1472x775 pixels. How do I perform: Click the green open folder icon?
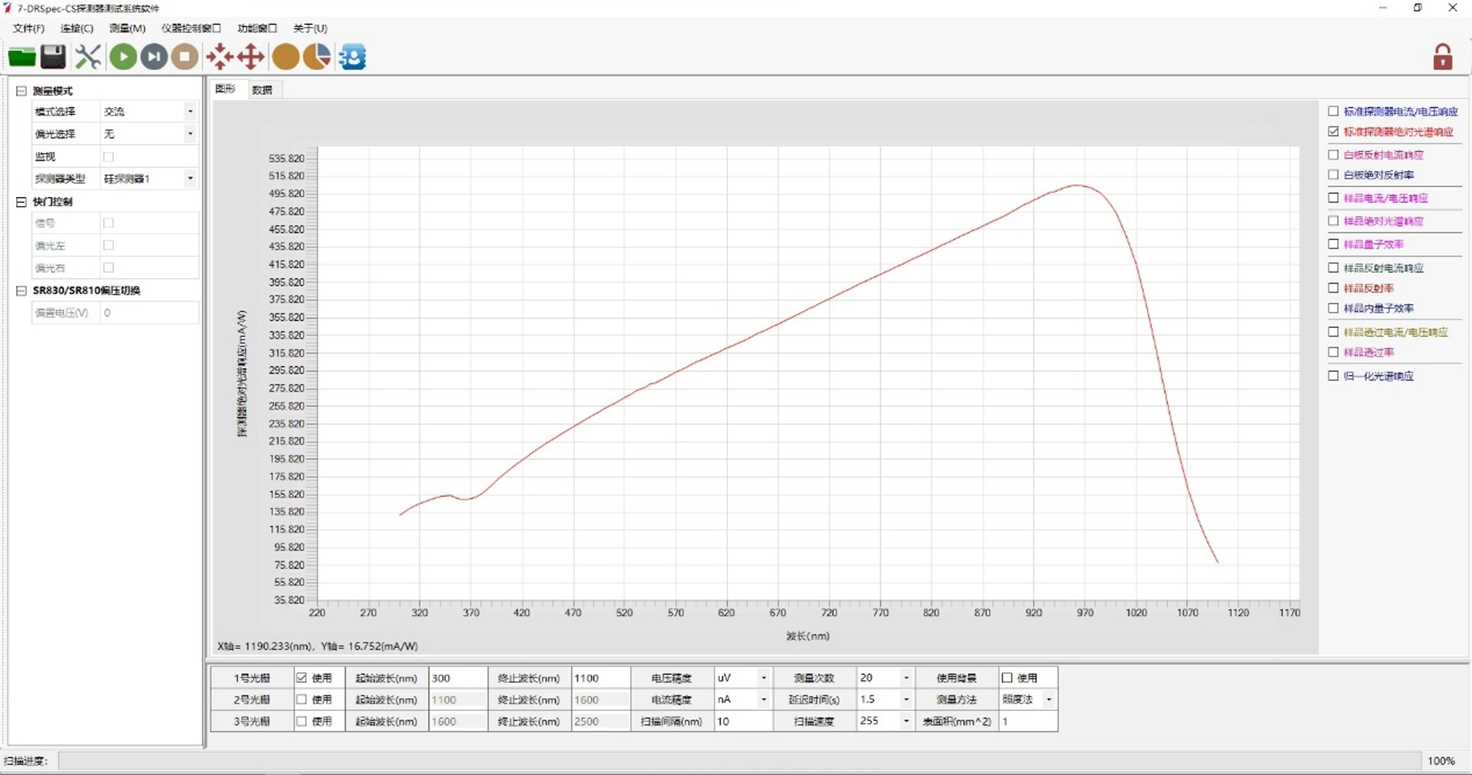pyautogui.click(x=22, y=57)
